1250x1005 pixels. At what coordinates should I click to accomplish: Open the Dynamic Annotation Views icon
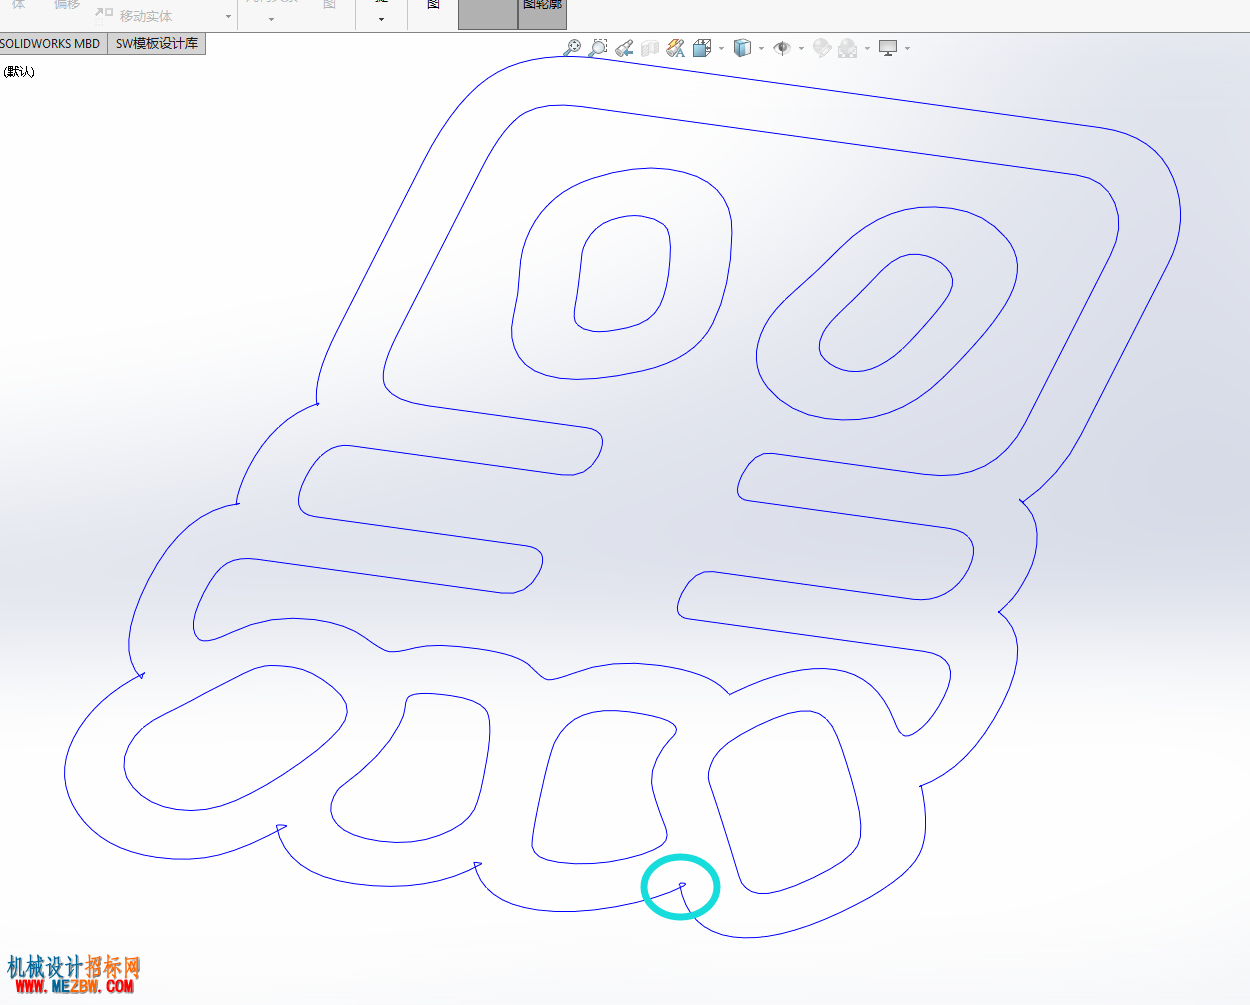pyautogui.click(x=676, y=47)
